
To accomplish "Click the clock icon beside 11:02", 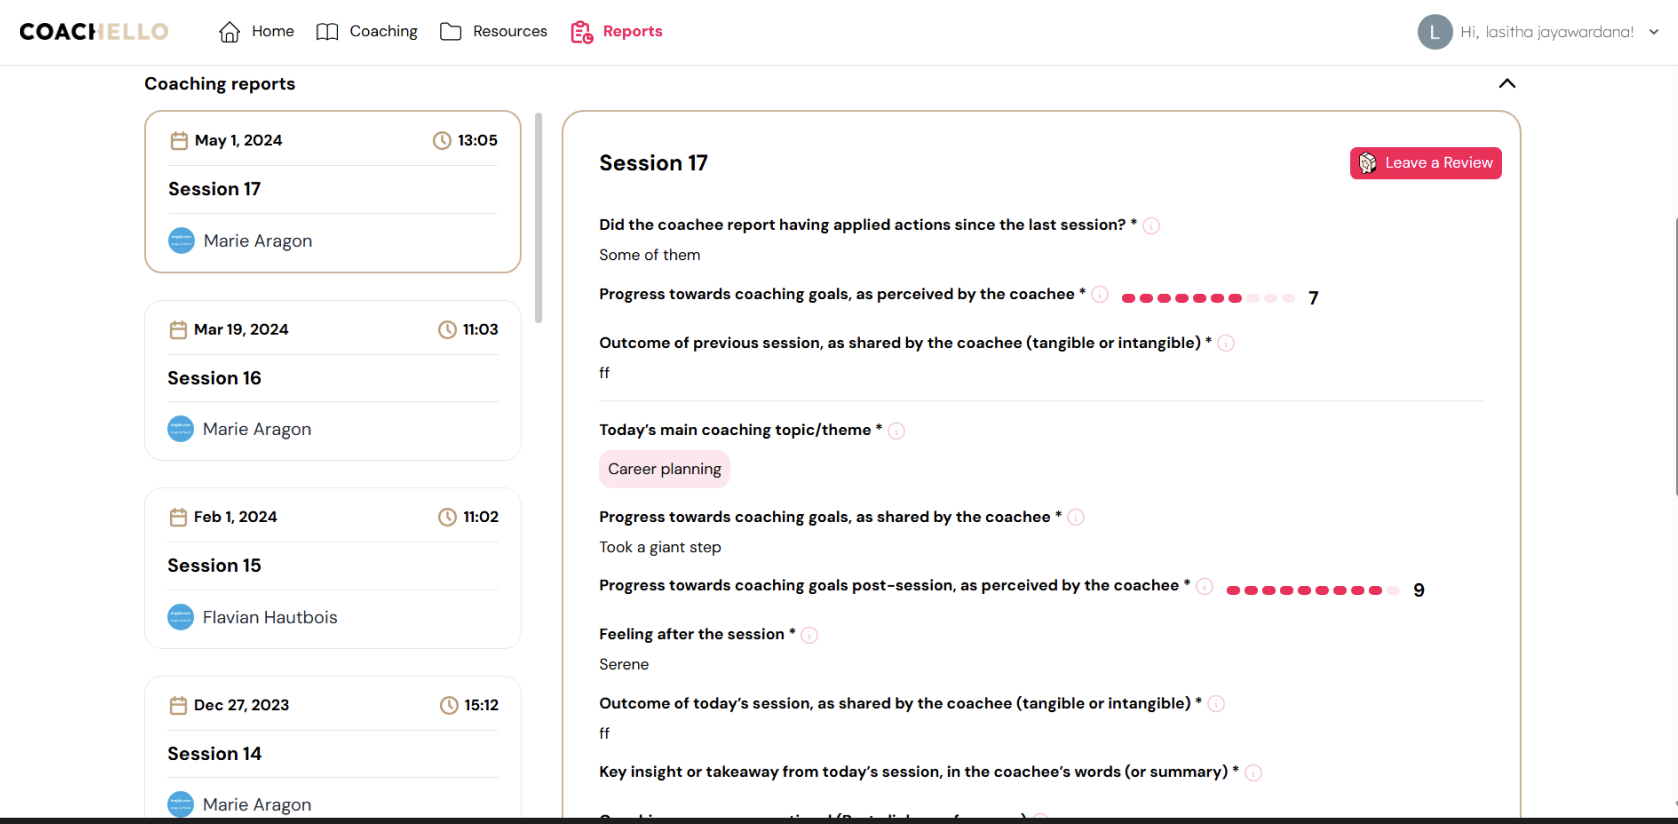I will click(447, 517).
